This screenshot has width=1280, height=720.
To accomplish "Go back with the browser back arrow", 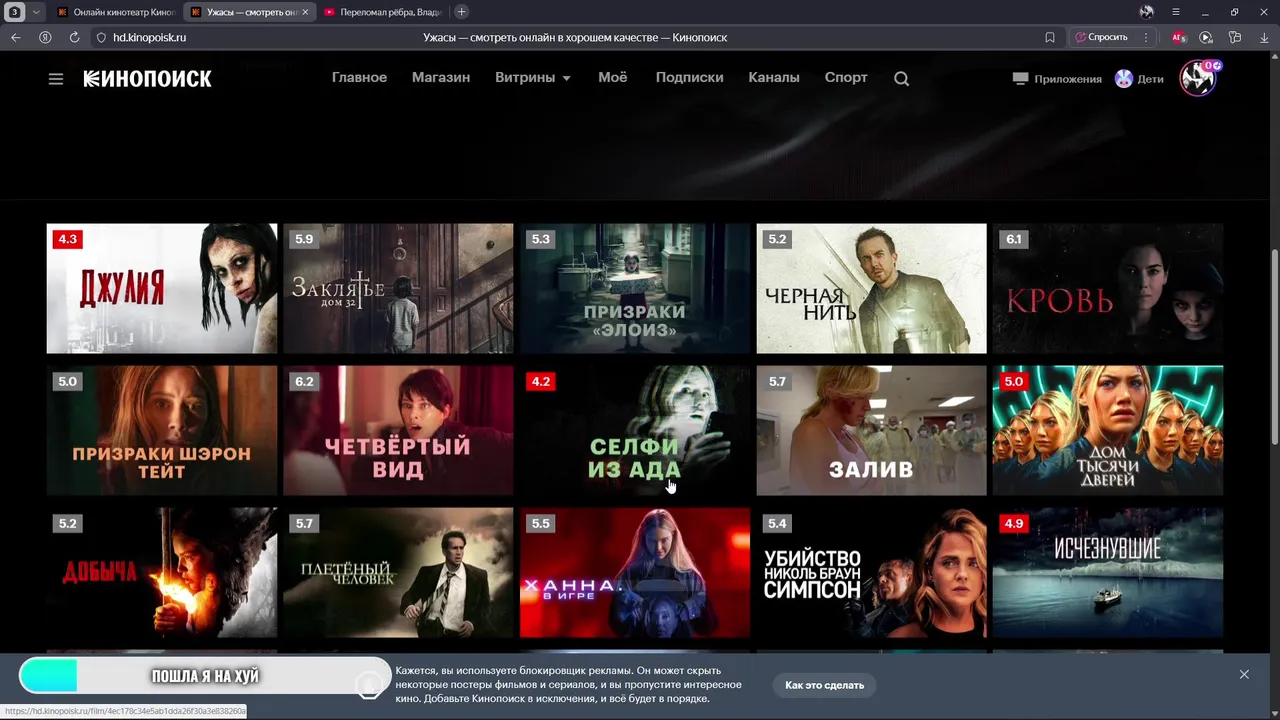I will click(x=16, y=37).
